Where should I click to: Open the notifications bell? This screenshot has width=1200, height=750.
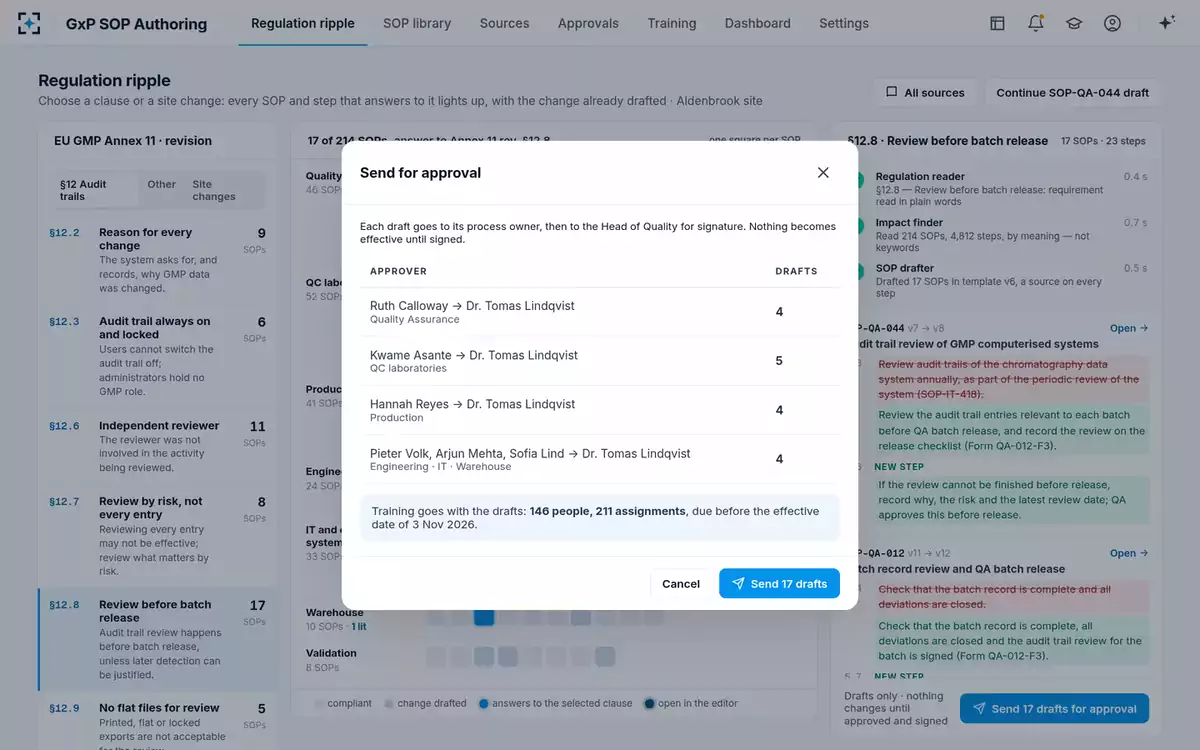(x=1036, y=23)
